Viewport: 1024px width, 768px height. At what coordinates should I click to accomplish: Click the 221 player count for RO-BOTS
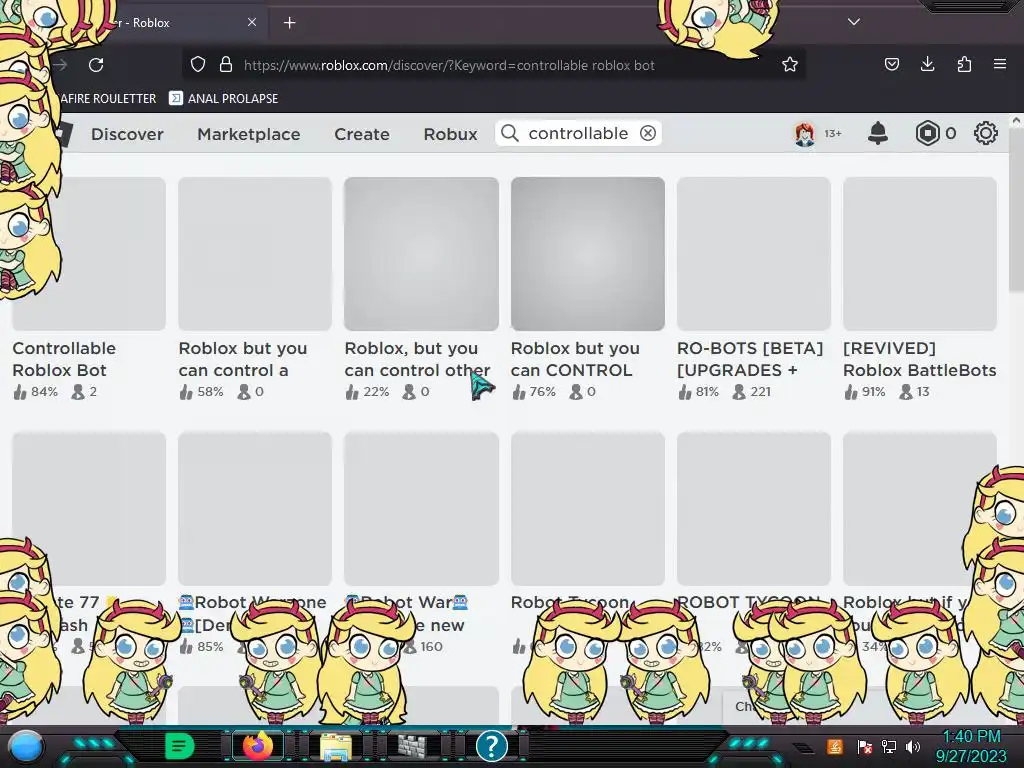click(752, 392)
